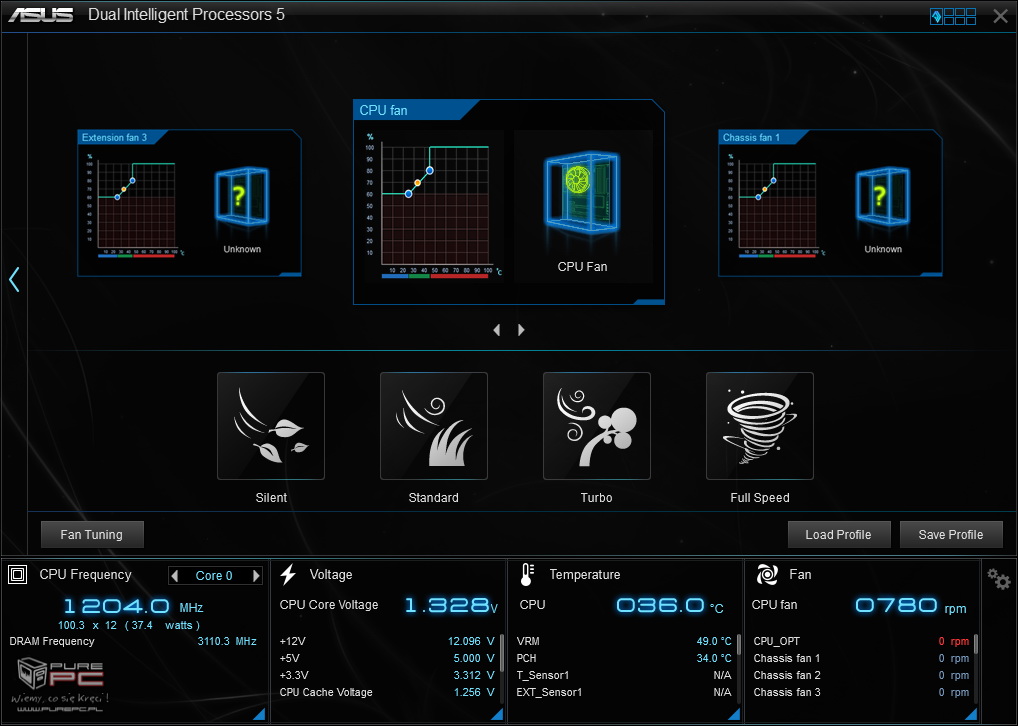Screen dimensions: 1018x726
Task: Select the Silent fan mode icon
Action: pyautogui.click(x=271, y=426)
